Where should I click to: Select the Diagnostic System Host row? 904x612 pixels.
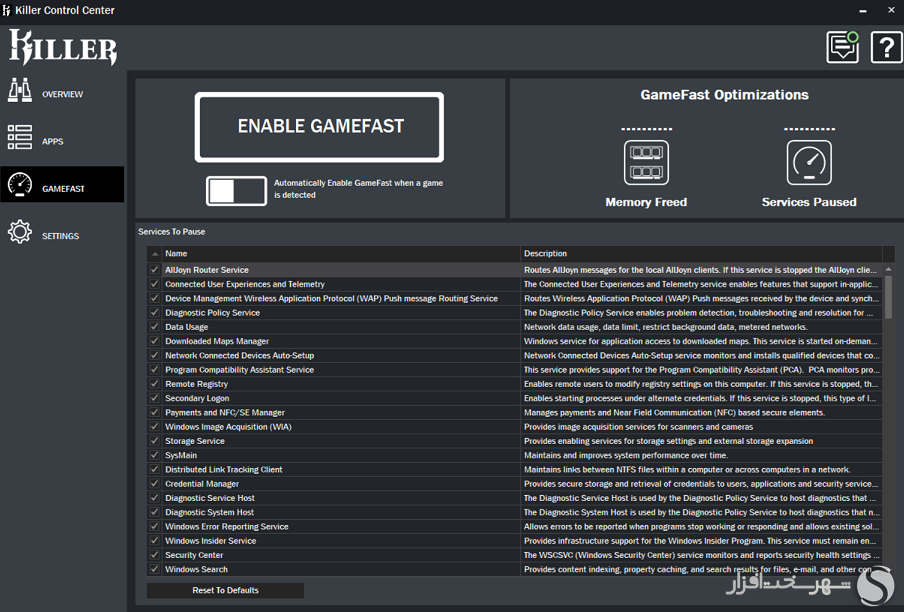coord(514,512)
